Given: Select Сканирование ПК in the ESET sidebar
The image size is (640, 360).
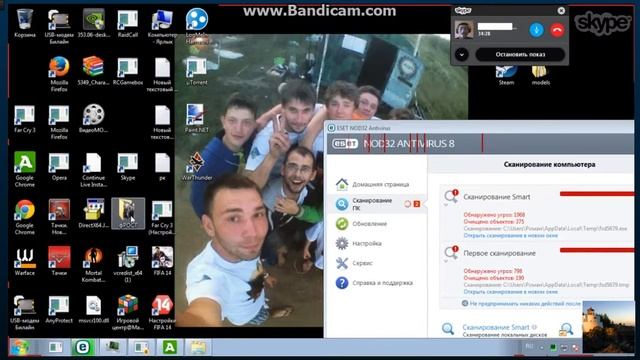Looking at the screenshot, I should coord(376,204).
